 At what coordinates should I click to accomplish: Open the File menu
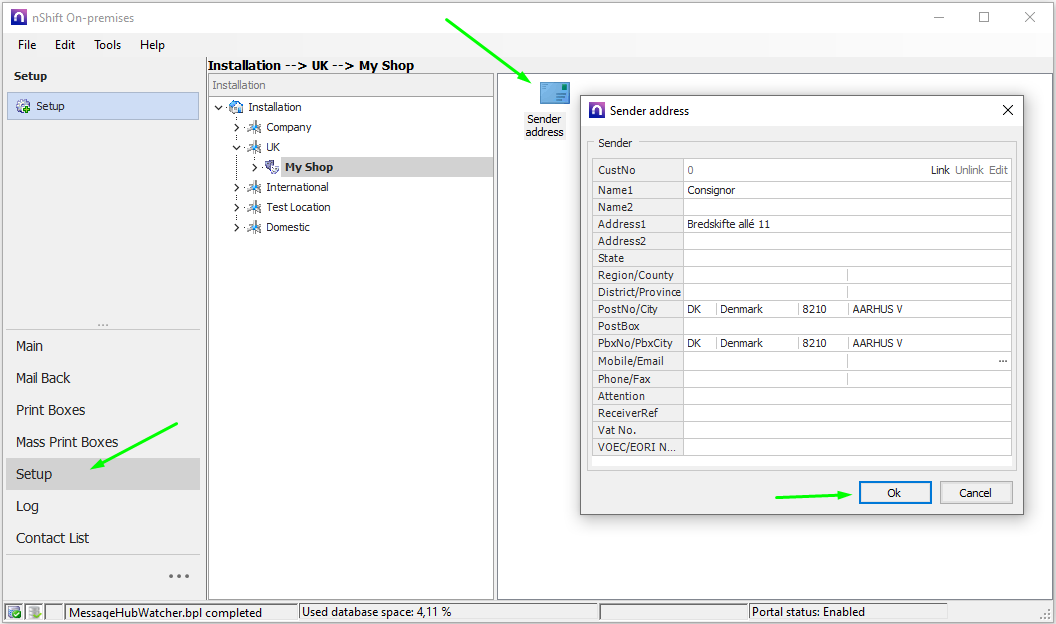27,45
